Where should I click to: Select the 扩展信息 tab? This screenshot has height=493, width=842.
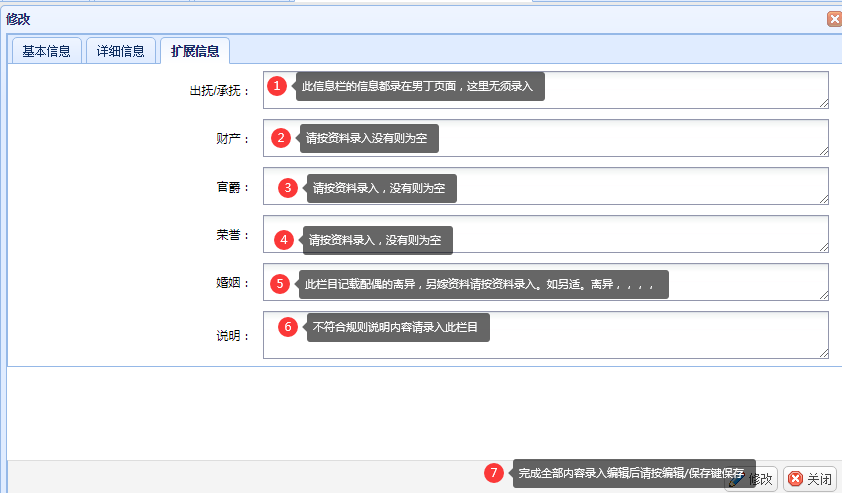(194, 51)
